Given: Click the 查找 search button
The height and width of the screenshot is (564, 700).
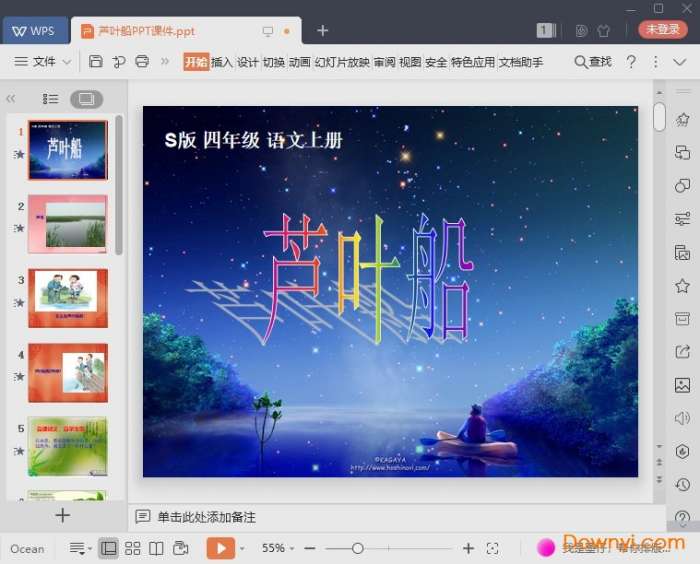Looking at the screenshot, I should click(x=593, y=62).
